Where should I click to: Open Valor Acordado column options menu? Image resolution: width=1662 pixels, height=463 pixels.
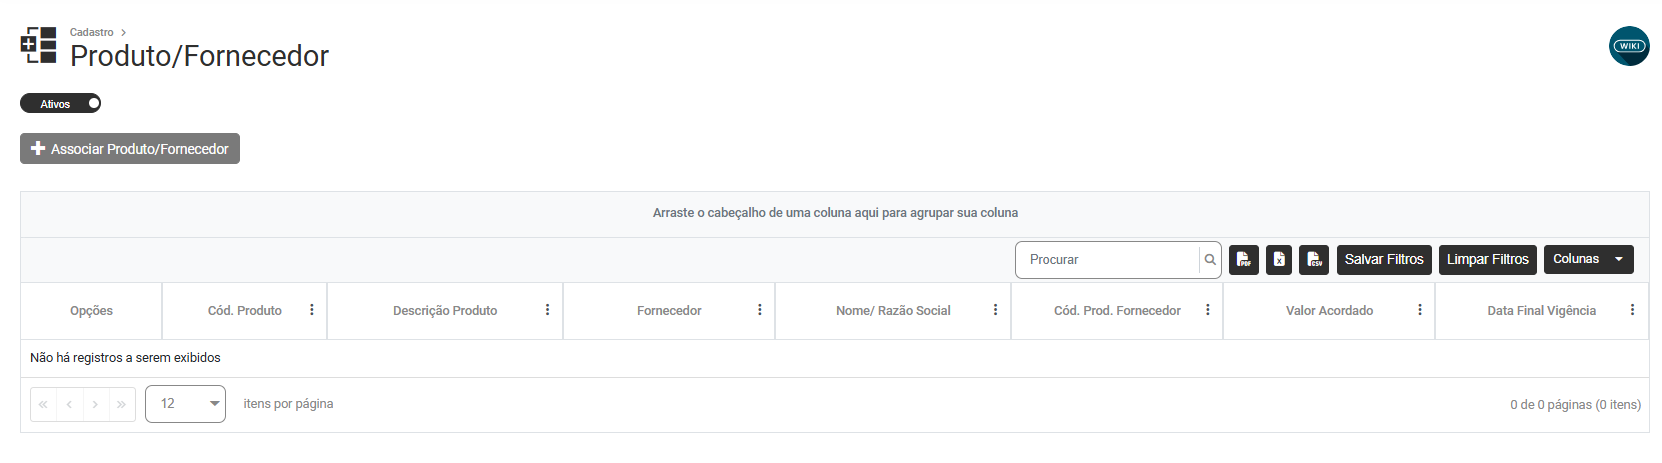tap(1420, 310)
